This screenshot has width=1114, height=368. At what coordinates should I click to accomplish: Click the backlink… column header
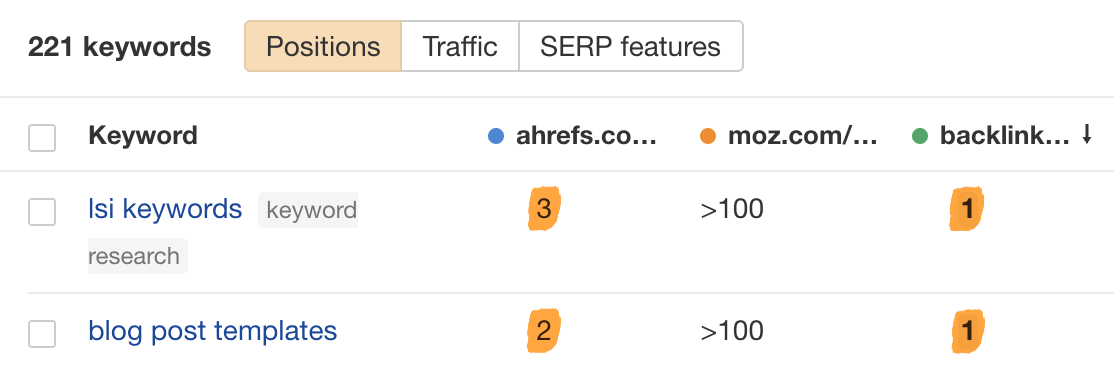[1004, 136]
